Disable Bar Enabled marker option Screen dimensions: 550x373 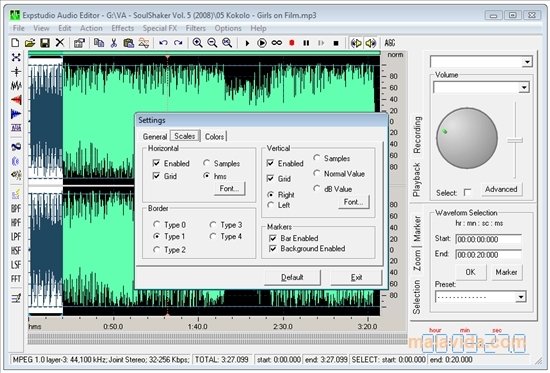click(x=273, y=238)
